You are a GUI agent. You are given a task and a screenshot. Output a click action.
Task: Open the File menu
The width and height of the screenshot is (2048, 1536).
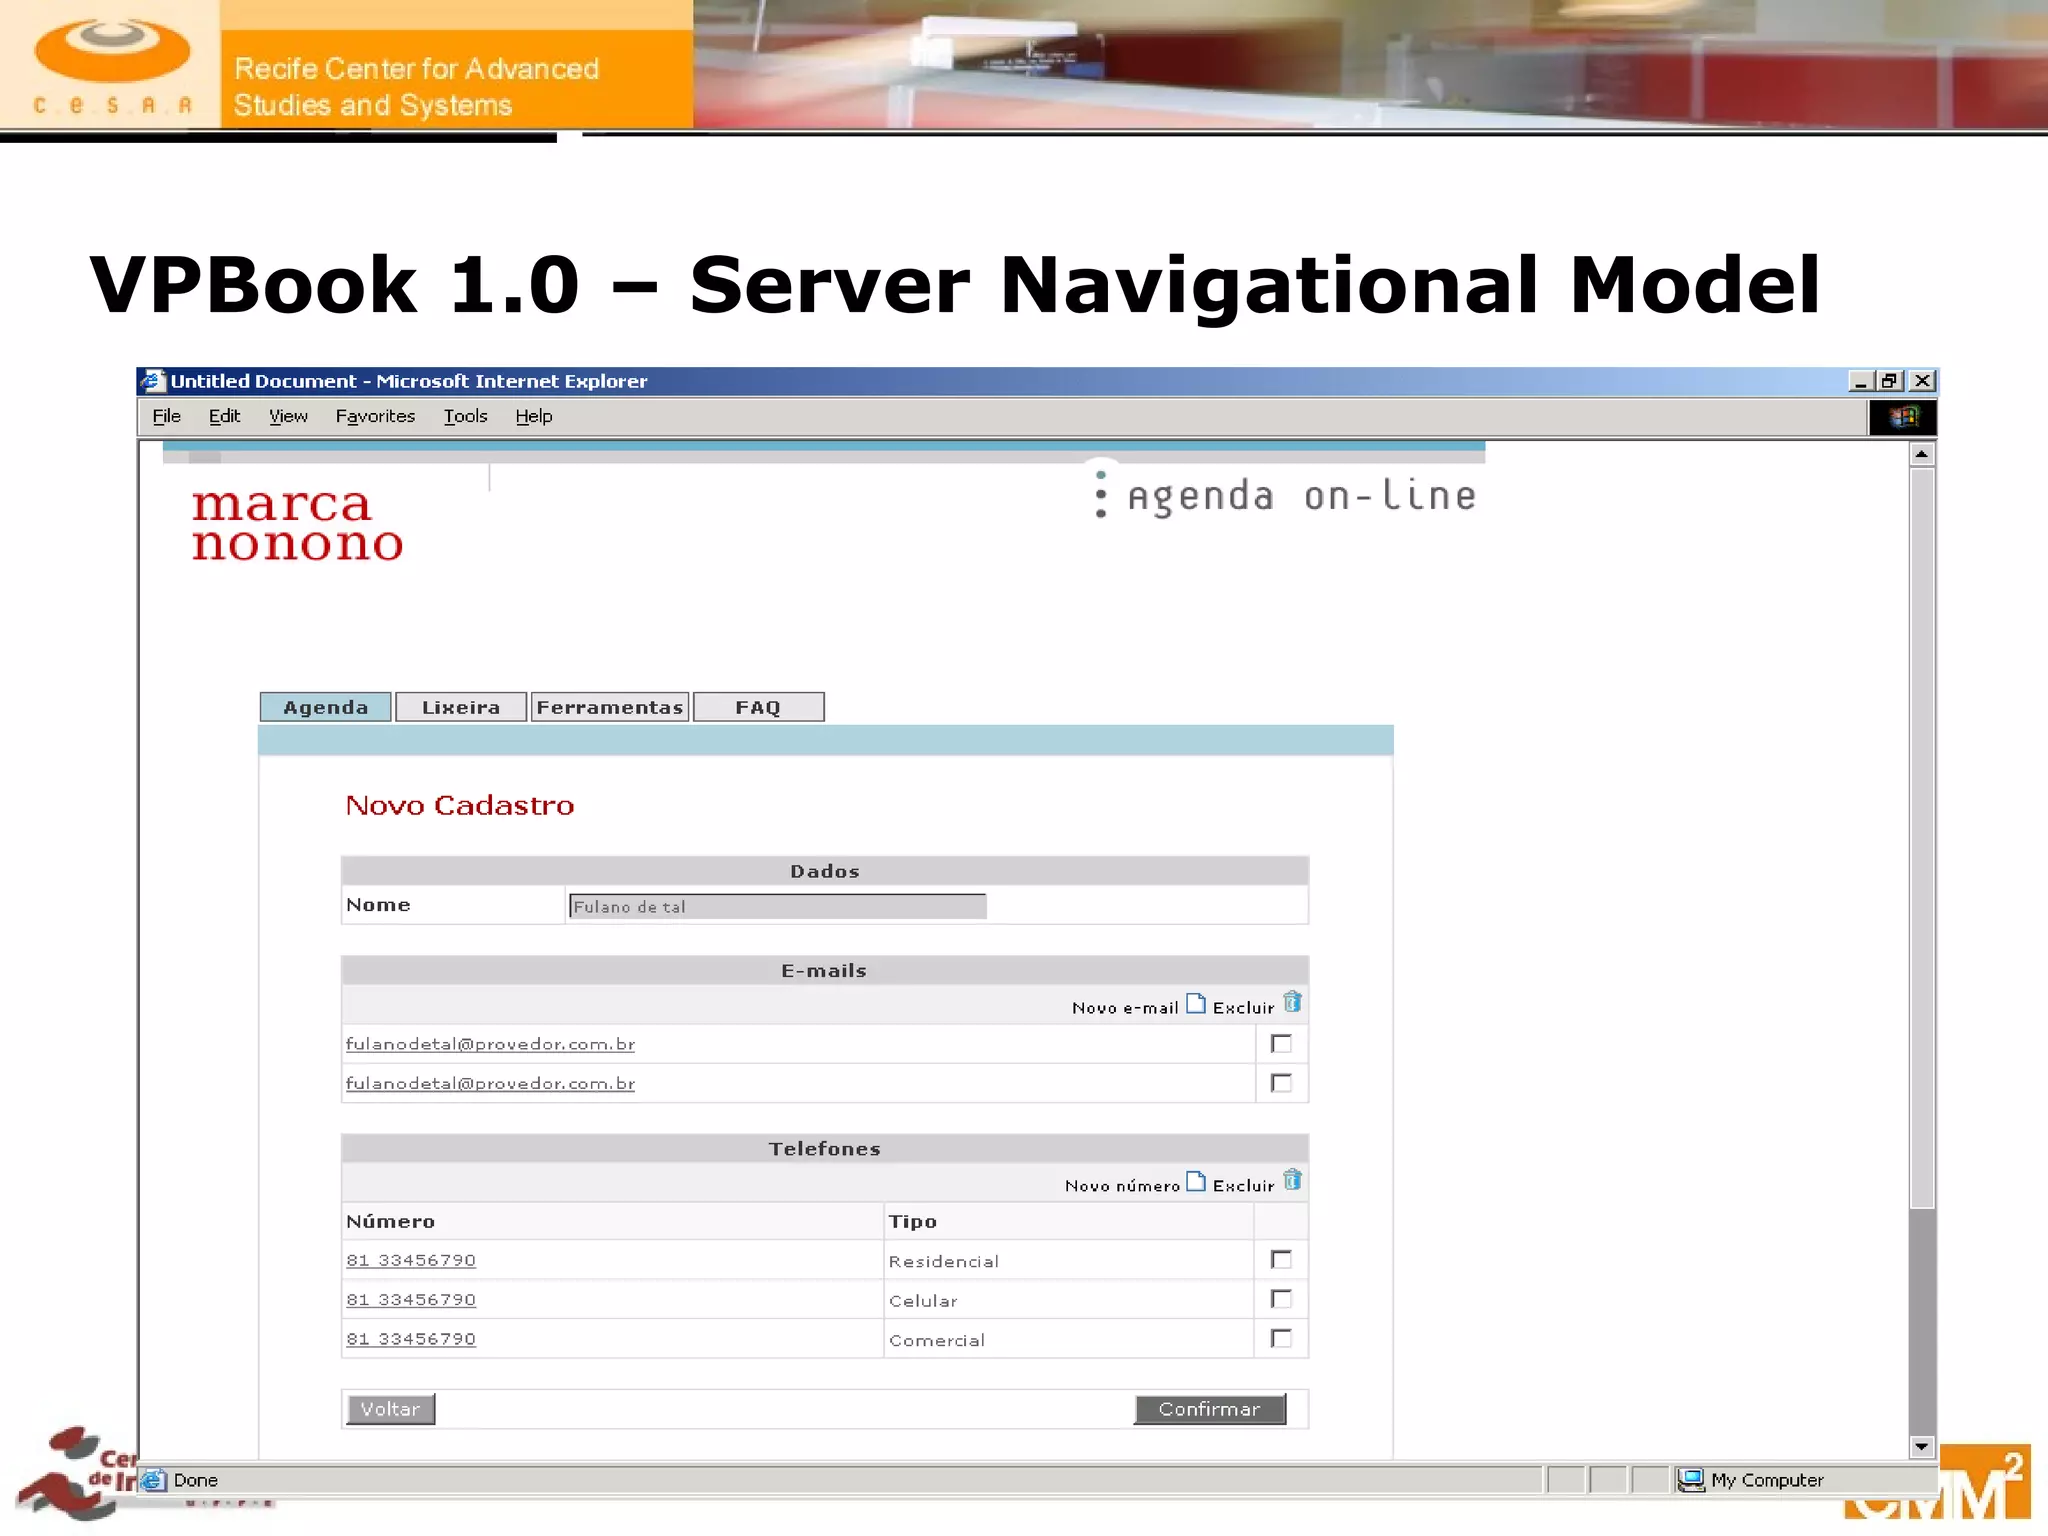point(166,416)
